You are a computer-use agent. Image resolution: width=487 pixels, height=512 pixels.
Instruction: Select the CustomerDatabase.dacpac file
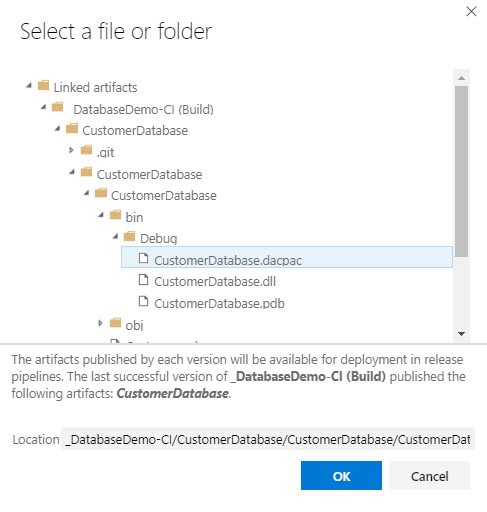tap(287, 257)
